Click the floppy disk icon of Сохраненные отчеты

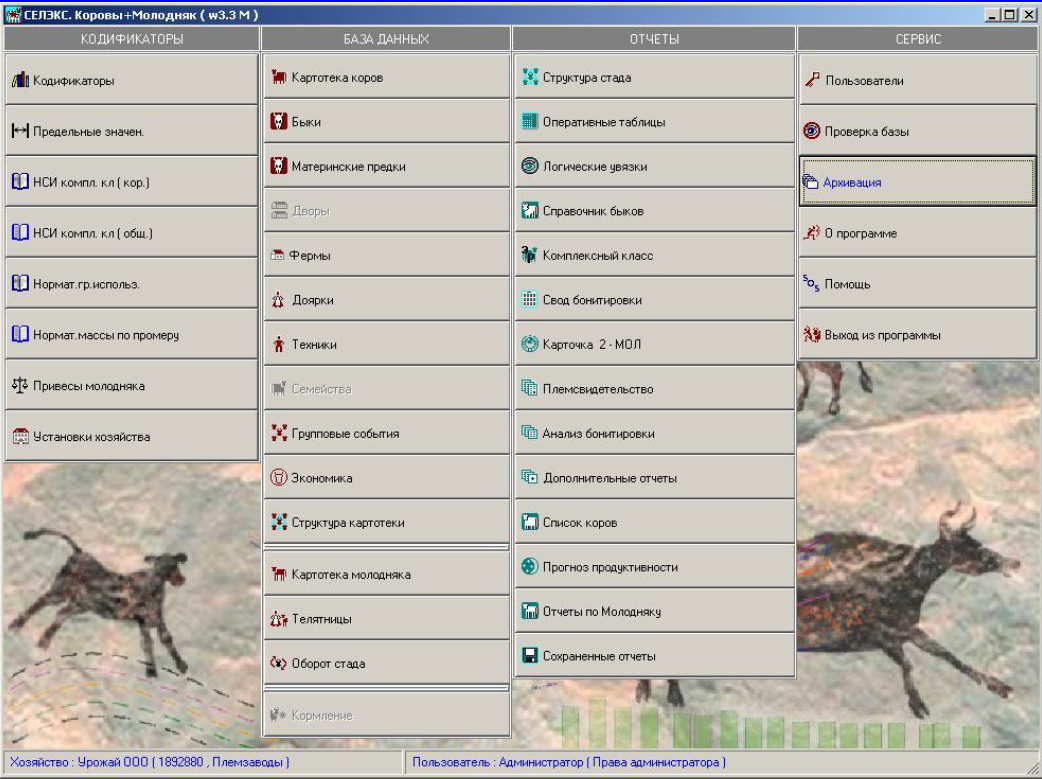pos(530,656)
